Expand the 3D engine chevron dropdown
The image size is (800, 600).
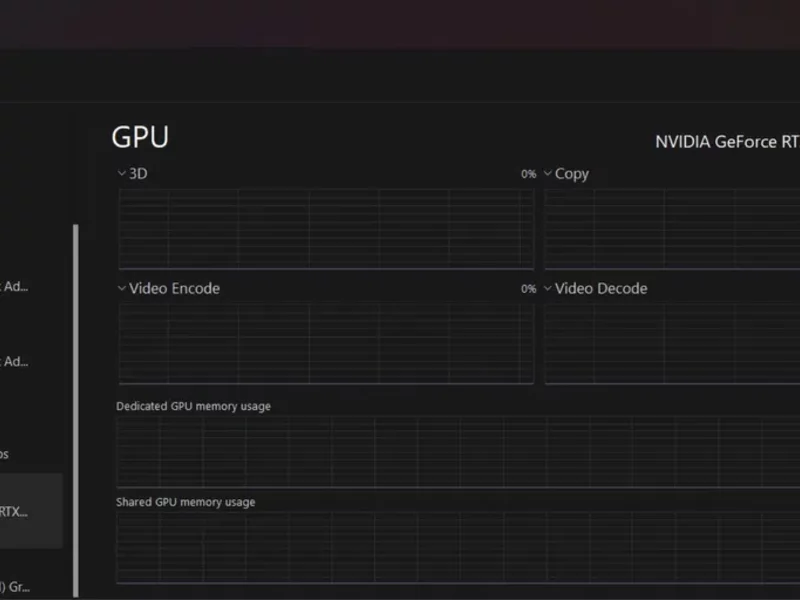(x=122, y=174)
